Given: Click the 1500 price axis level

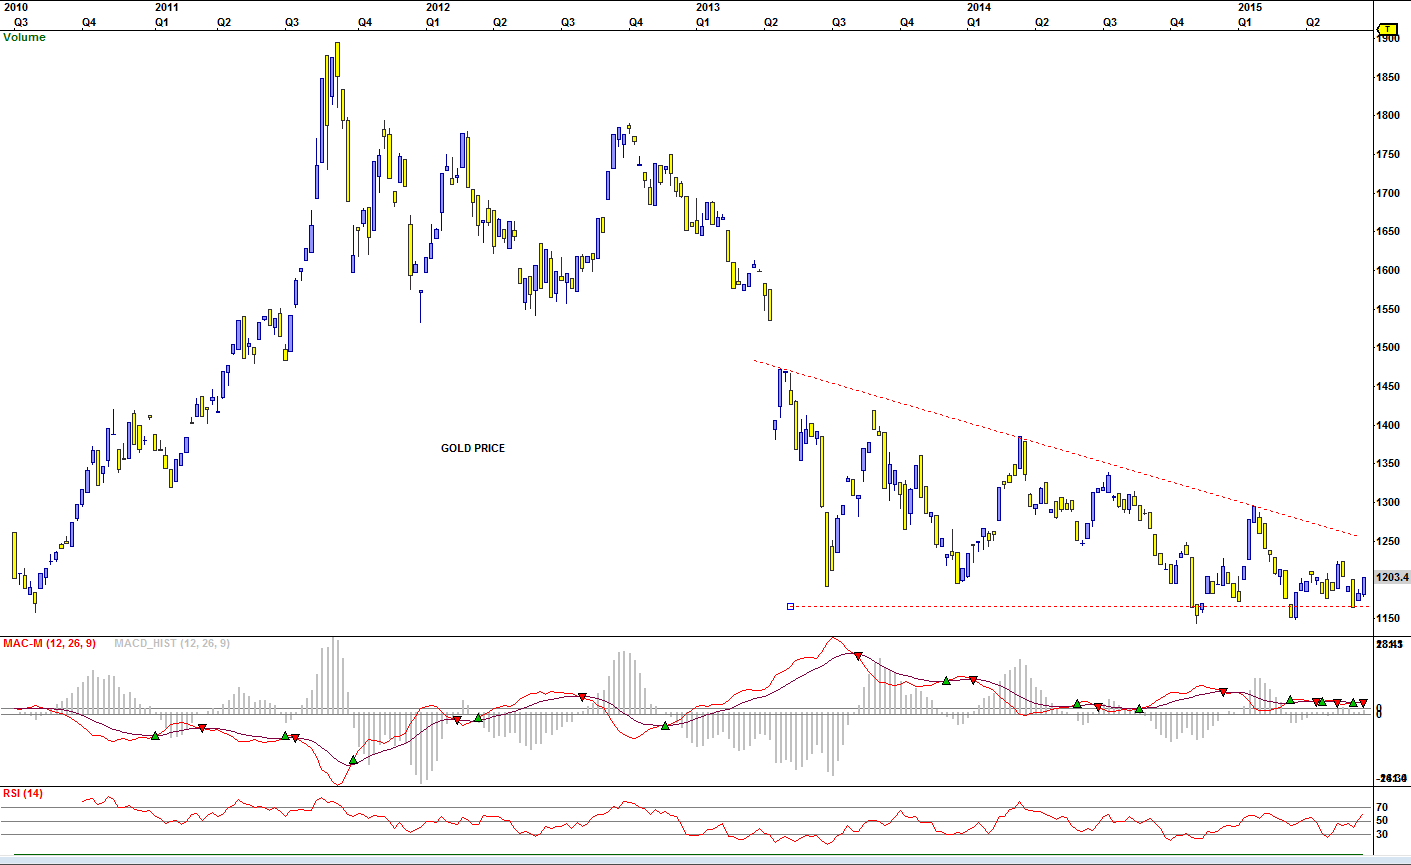Looking at the screenshot, I should [x=1387, y=348].
